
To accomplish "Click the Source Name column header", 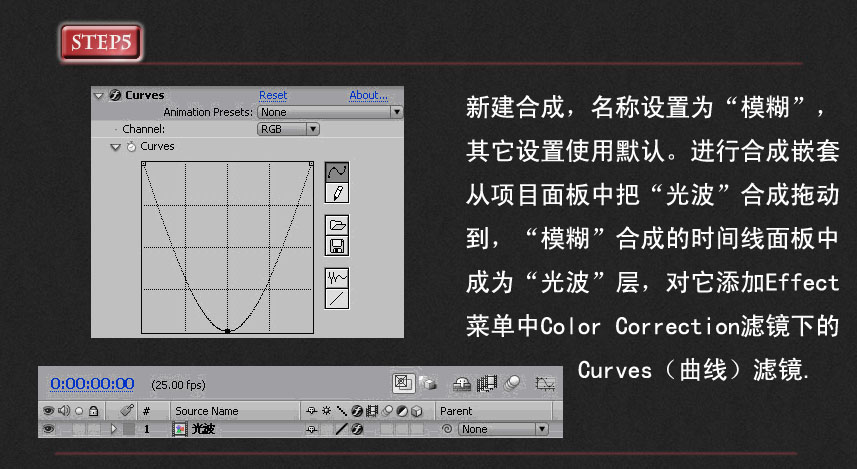I will (207, 411).
